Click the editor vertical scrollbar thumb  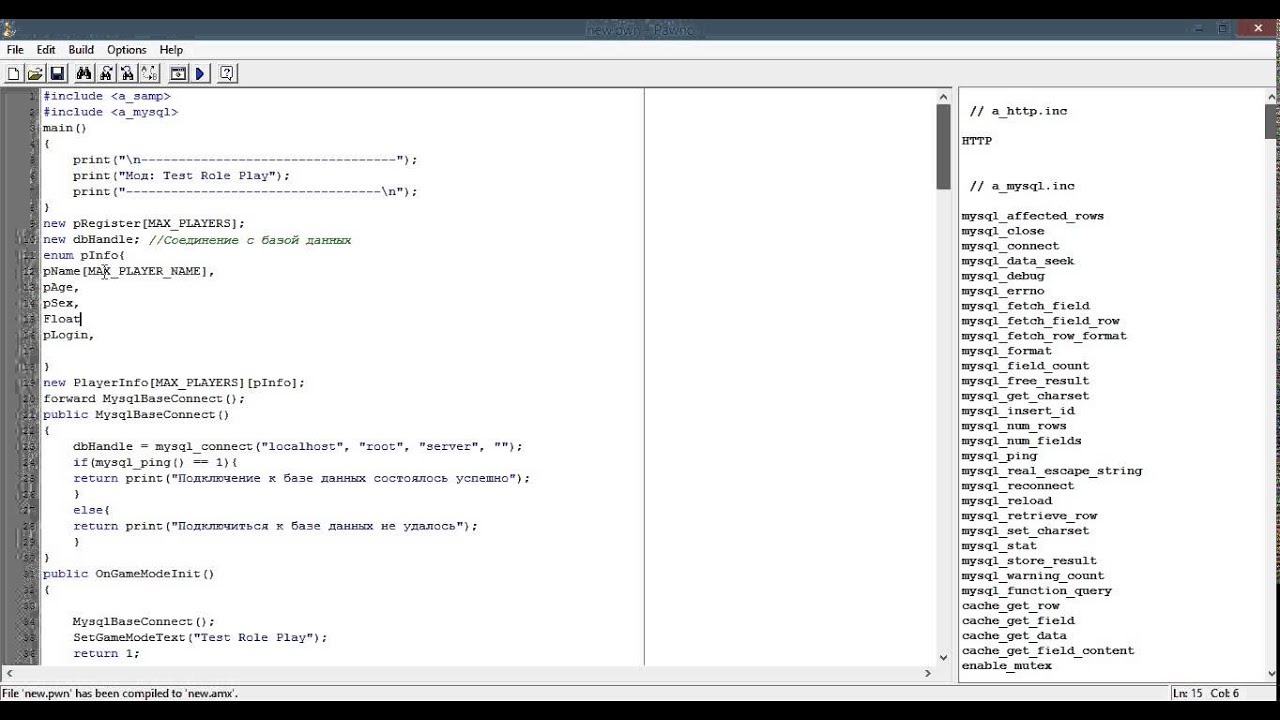click(x=943, y=146)
